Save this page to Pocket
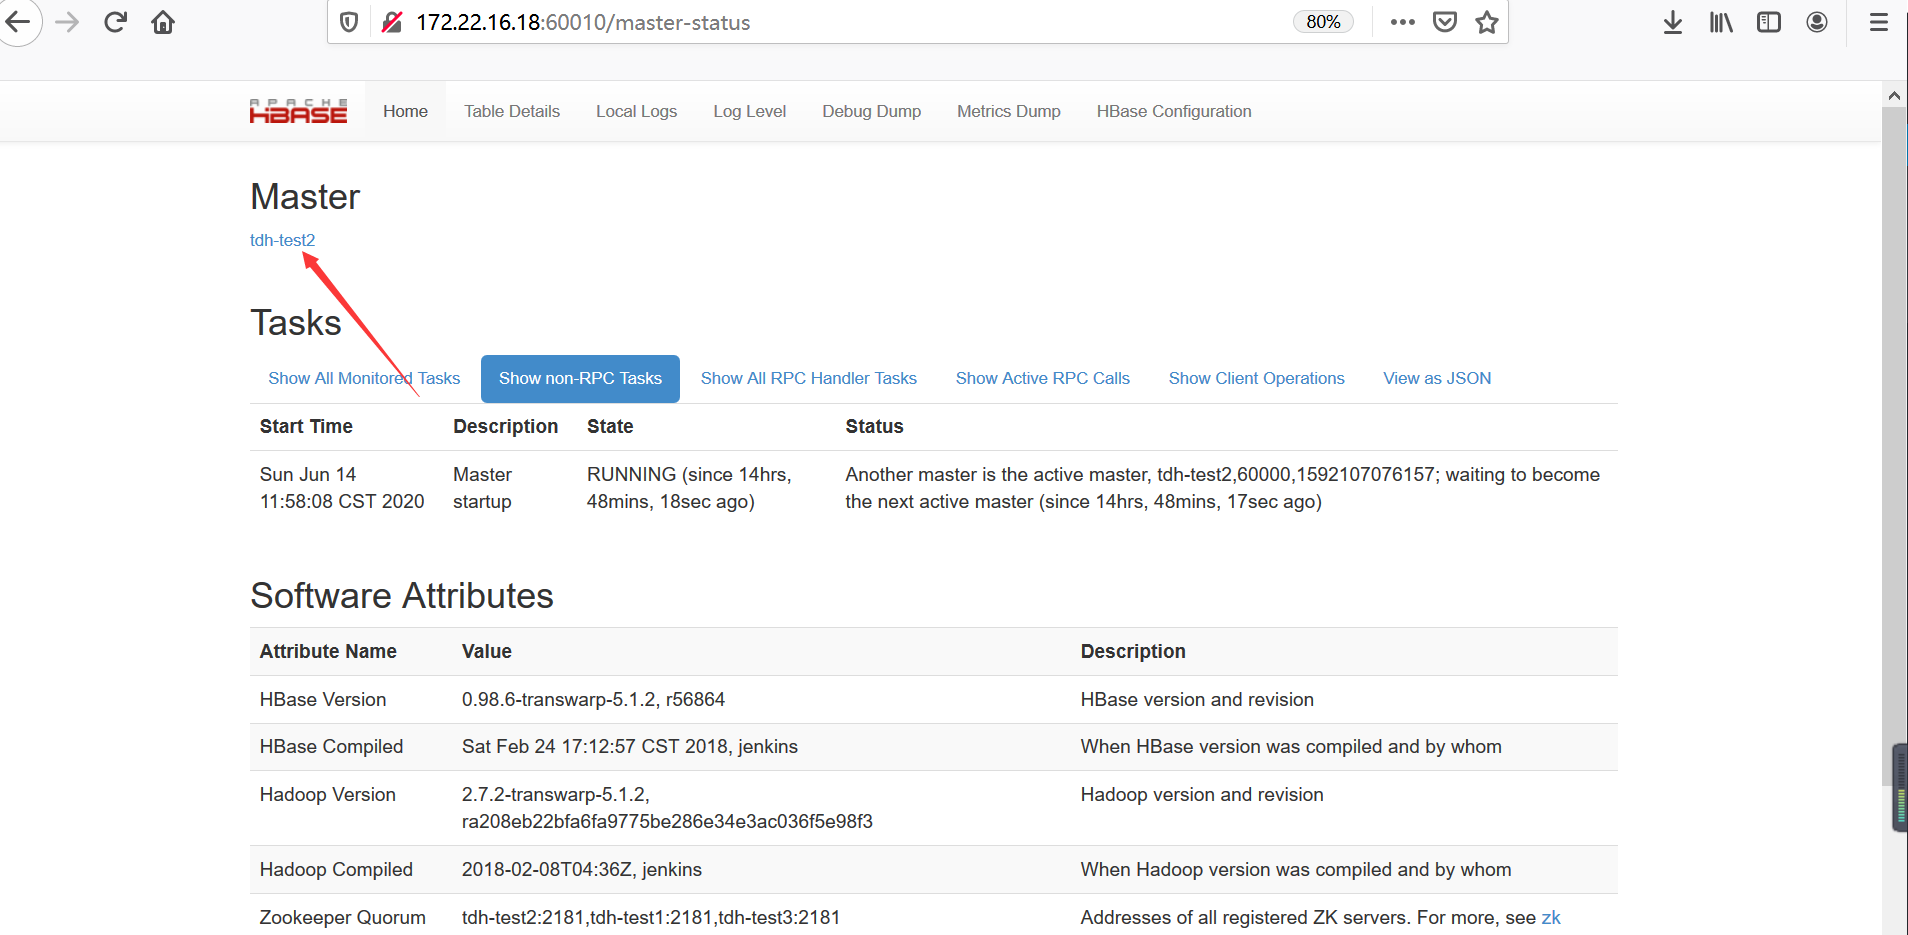The image size is (1908, 935). click(x=1444, y=21)
